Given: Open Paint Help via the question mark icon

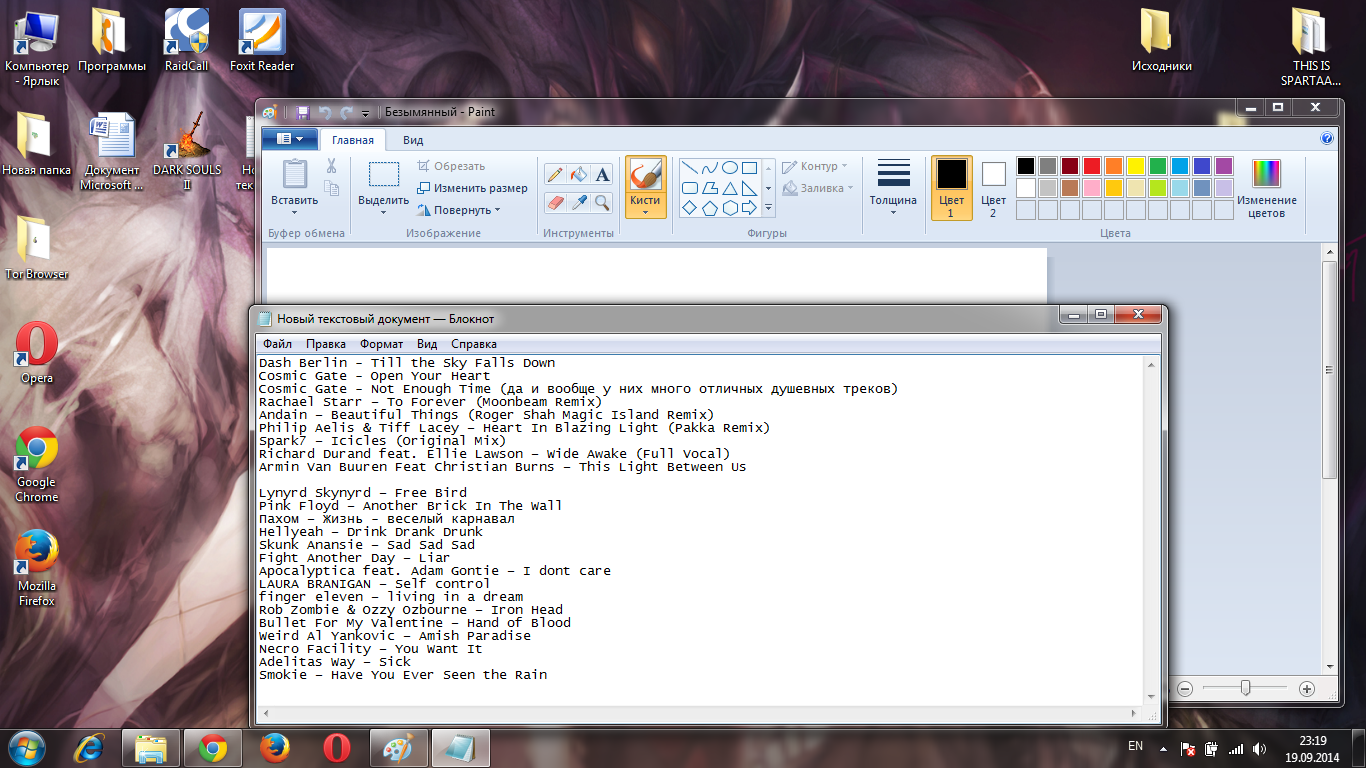Looking at the screenshot, I should pyautogui.click(x=1327, y=139).
